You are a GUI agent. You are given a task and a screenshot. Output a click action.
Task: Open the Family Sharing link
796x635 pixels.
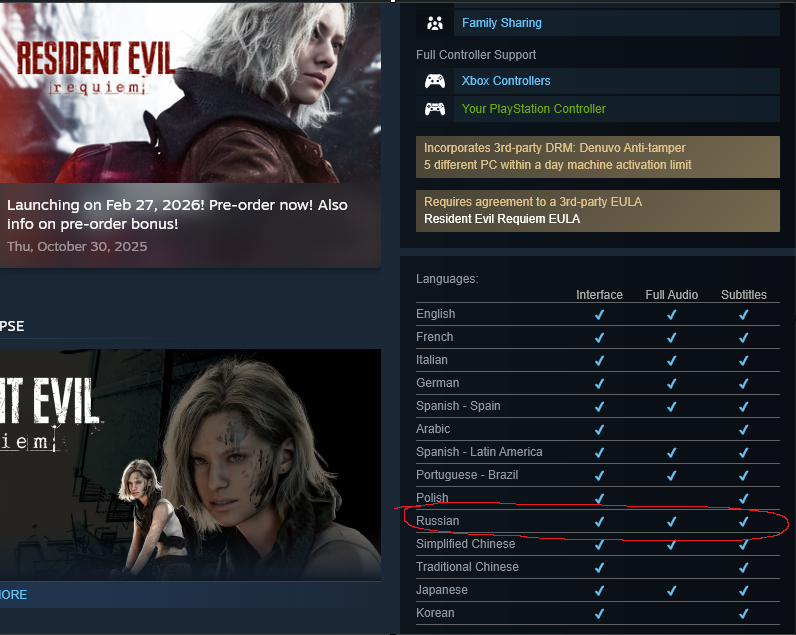click(502, 23)
